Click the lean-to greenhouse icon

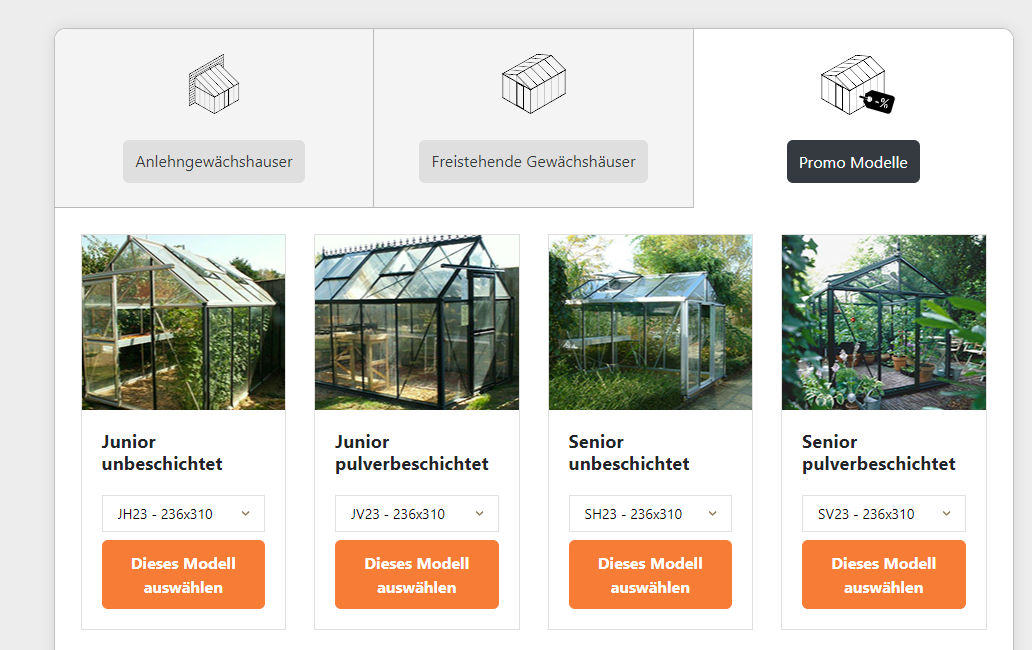point(214,84)
